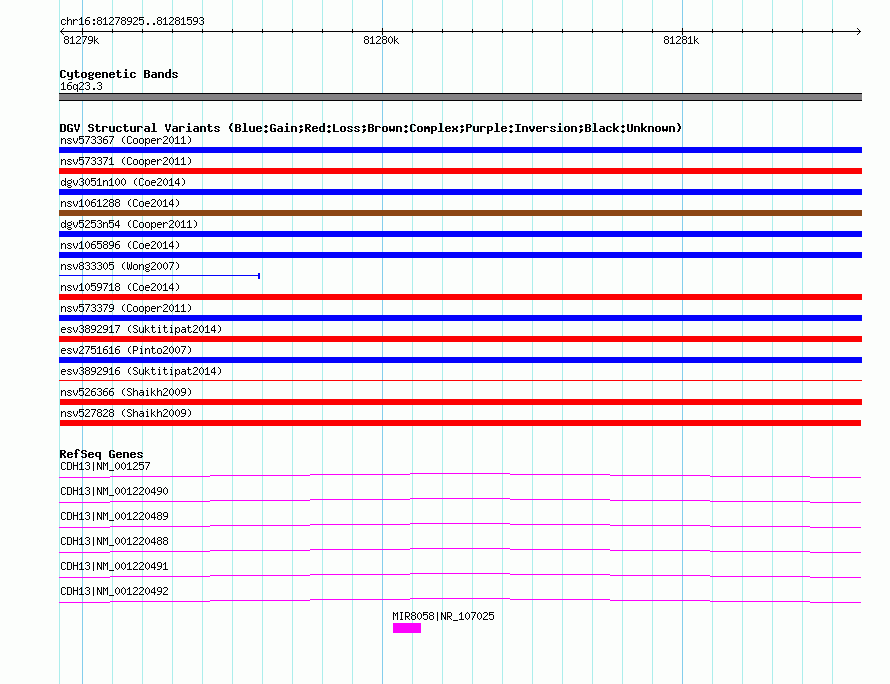Click the 81280k ruler label
This screenshot has height=684, width=890.
[x=381, y=40]
